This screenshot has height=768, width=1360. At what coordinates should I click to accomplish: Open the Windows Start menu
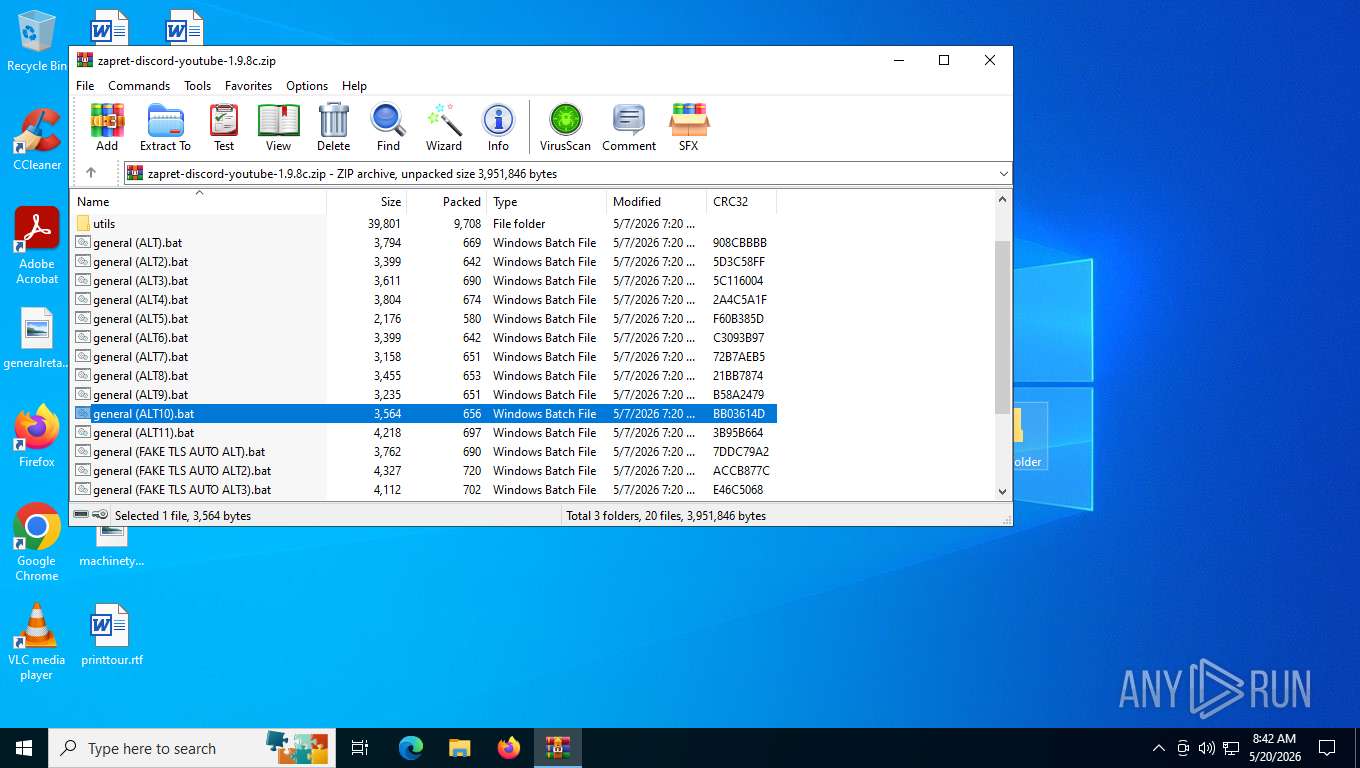[x=24, y=748]
